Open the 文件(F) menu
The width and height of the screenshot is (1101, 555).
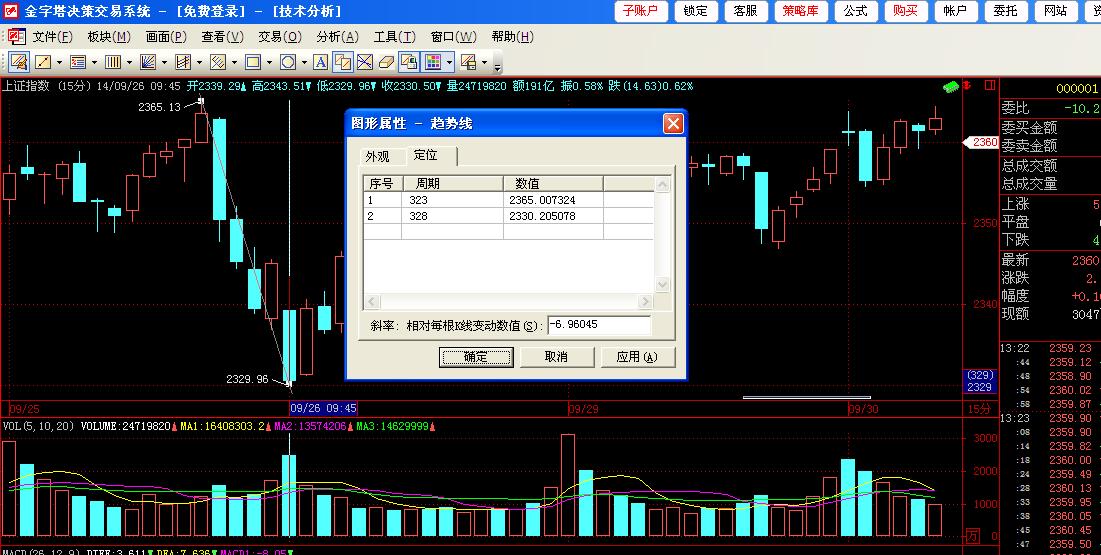(x=53, y=37)
